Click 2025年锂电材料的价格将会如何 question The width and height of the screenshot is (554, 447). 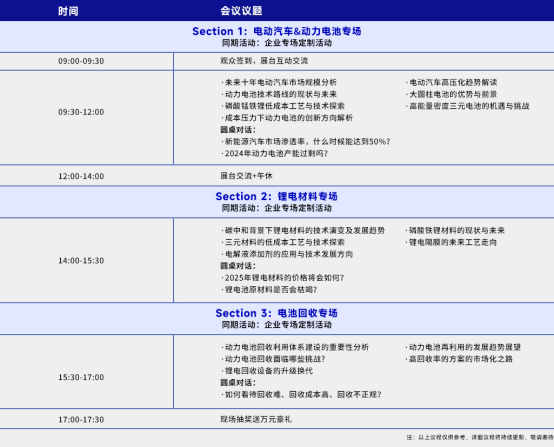[283, 278]
